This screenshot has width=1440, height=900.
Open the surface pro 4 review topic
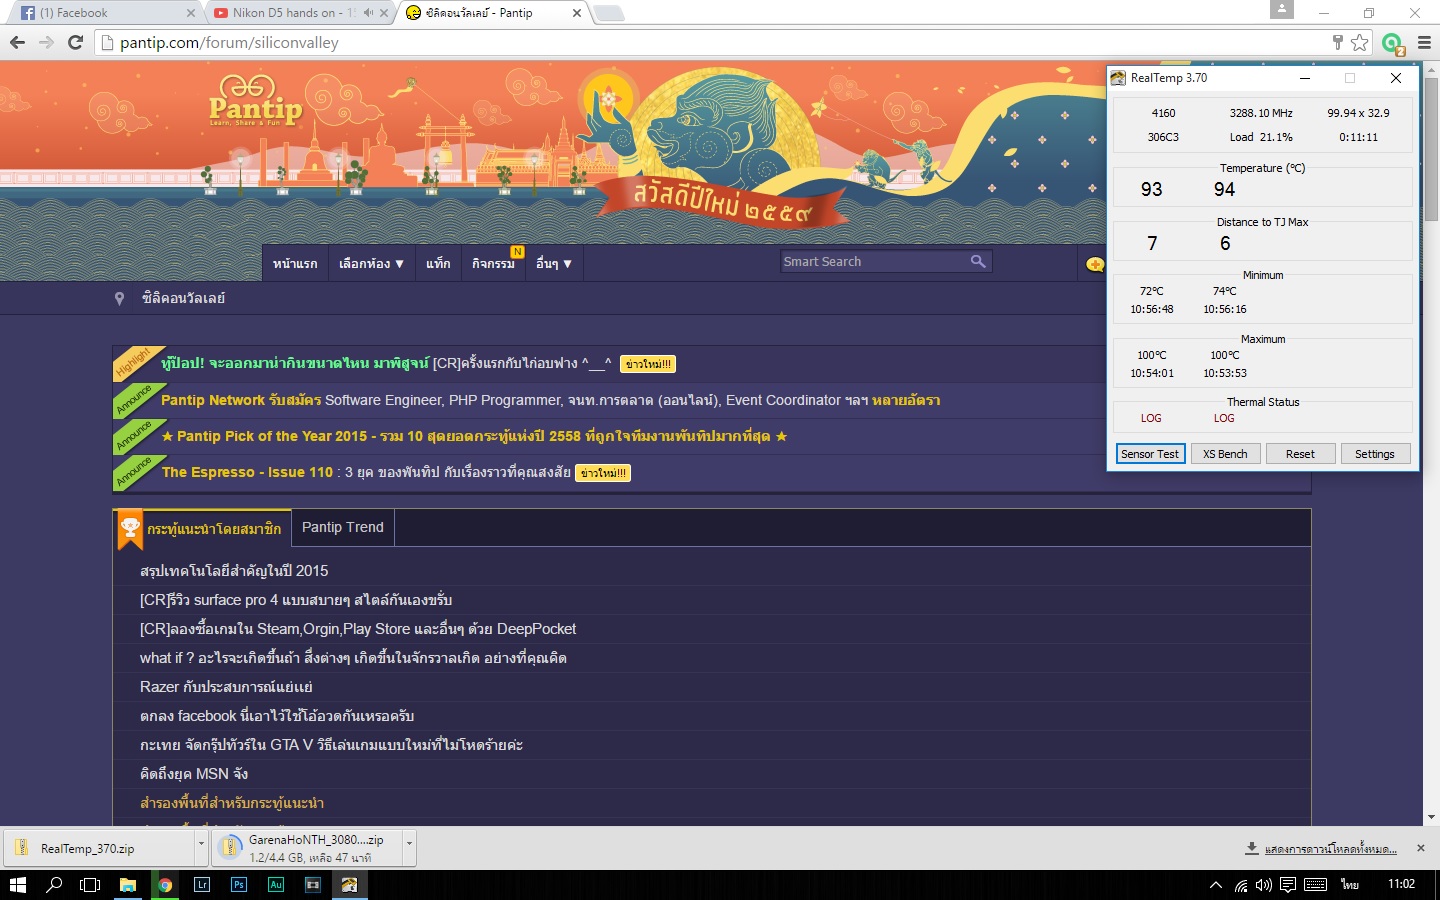coord(296,600)
